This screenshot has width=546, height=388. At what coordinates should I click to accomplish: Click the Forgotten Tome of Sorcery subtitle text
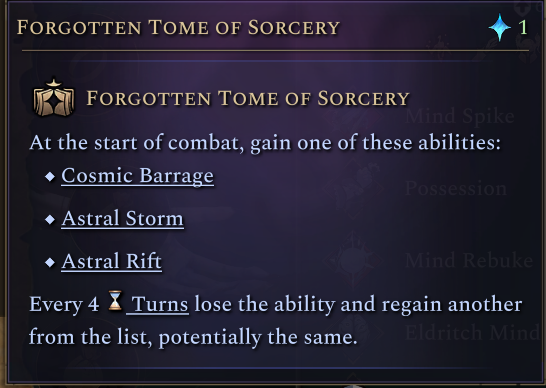(248, 98)
